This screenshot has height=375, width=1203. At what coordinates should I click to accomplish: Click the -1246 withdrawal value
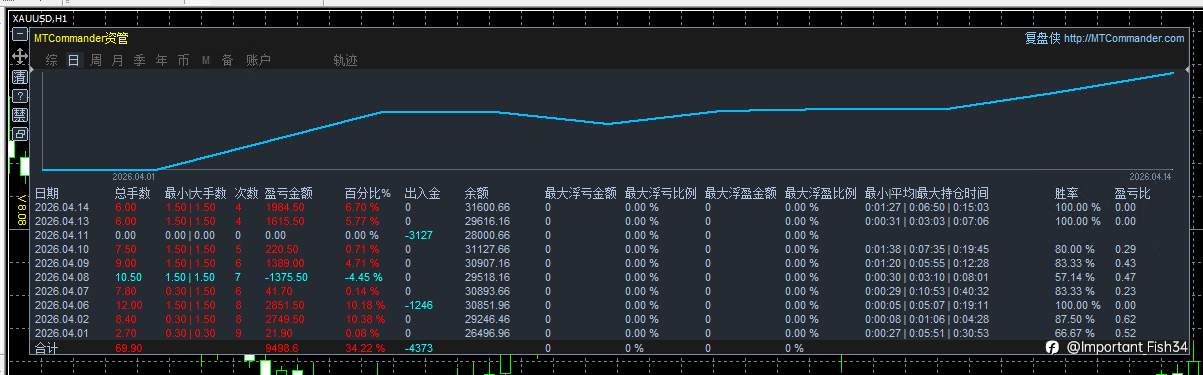tap(419, 305)
